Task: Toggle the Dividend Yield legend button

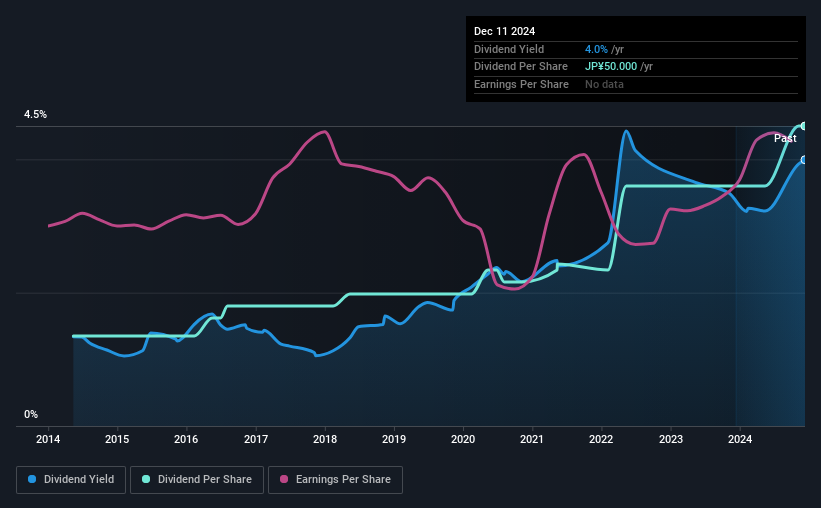Action: pyautogui.click(x=71, y=480)
